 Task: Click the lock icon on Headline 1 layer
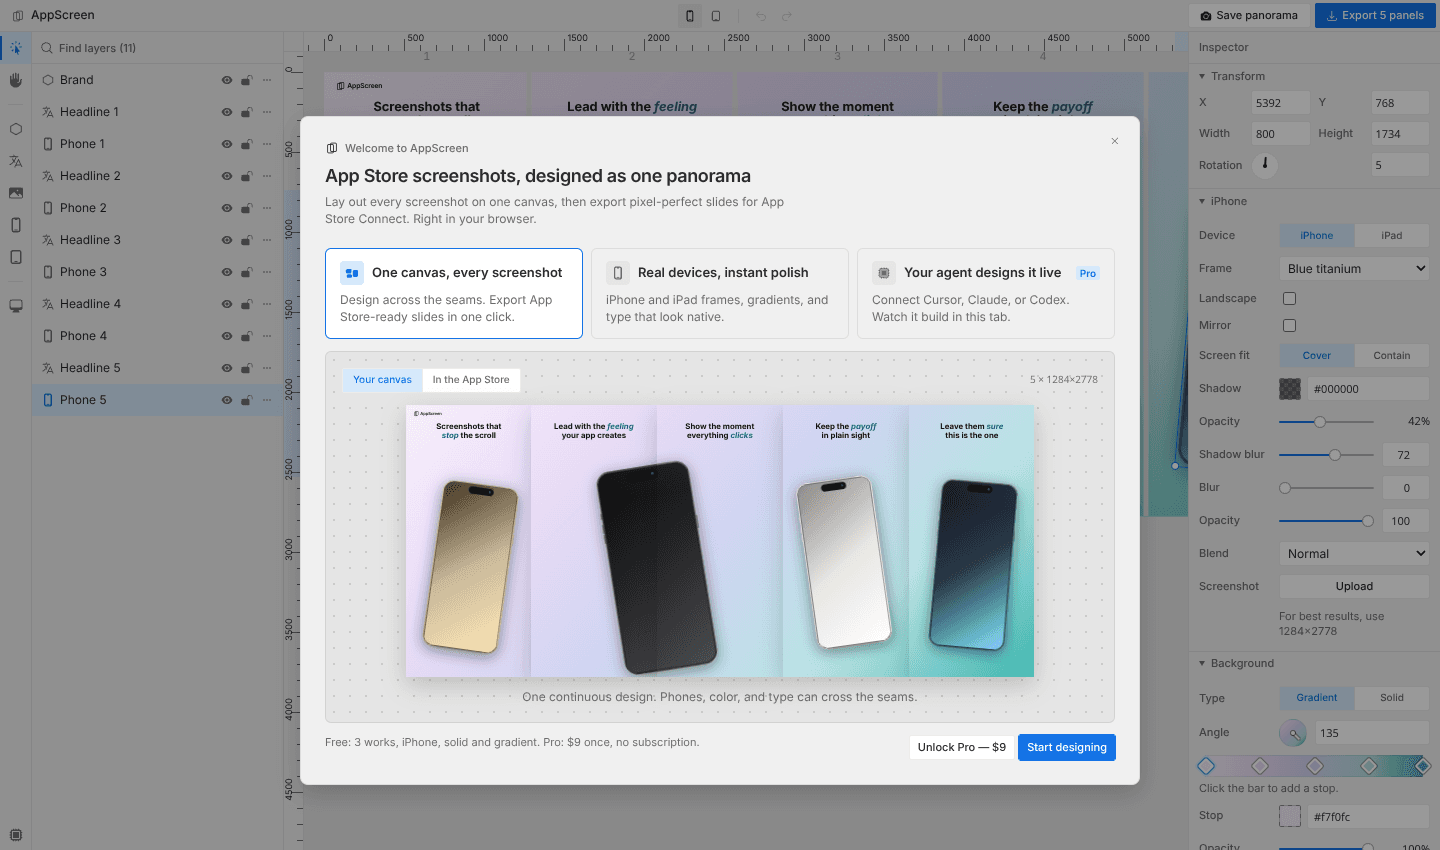pyautogui.click(x=247, y=112)
